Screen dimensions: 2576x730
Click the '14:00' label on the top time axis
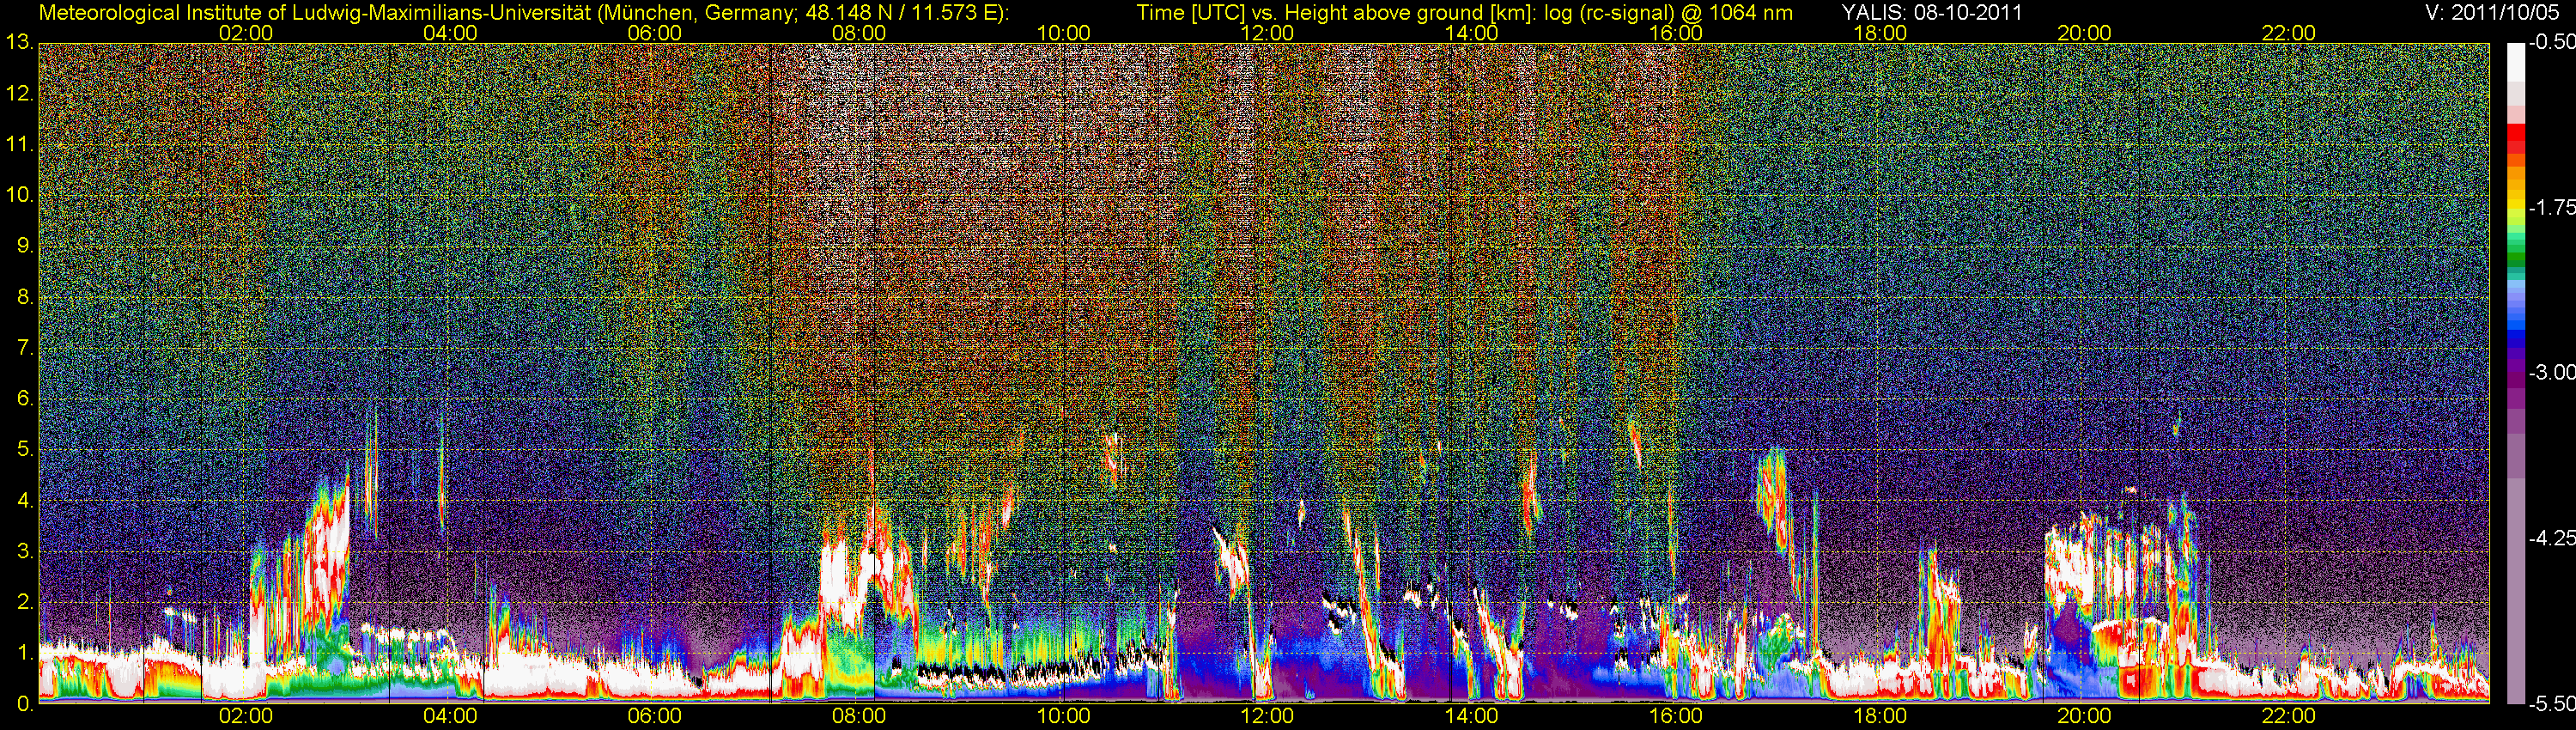pyautogui.click(x=1472, y=33)
